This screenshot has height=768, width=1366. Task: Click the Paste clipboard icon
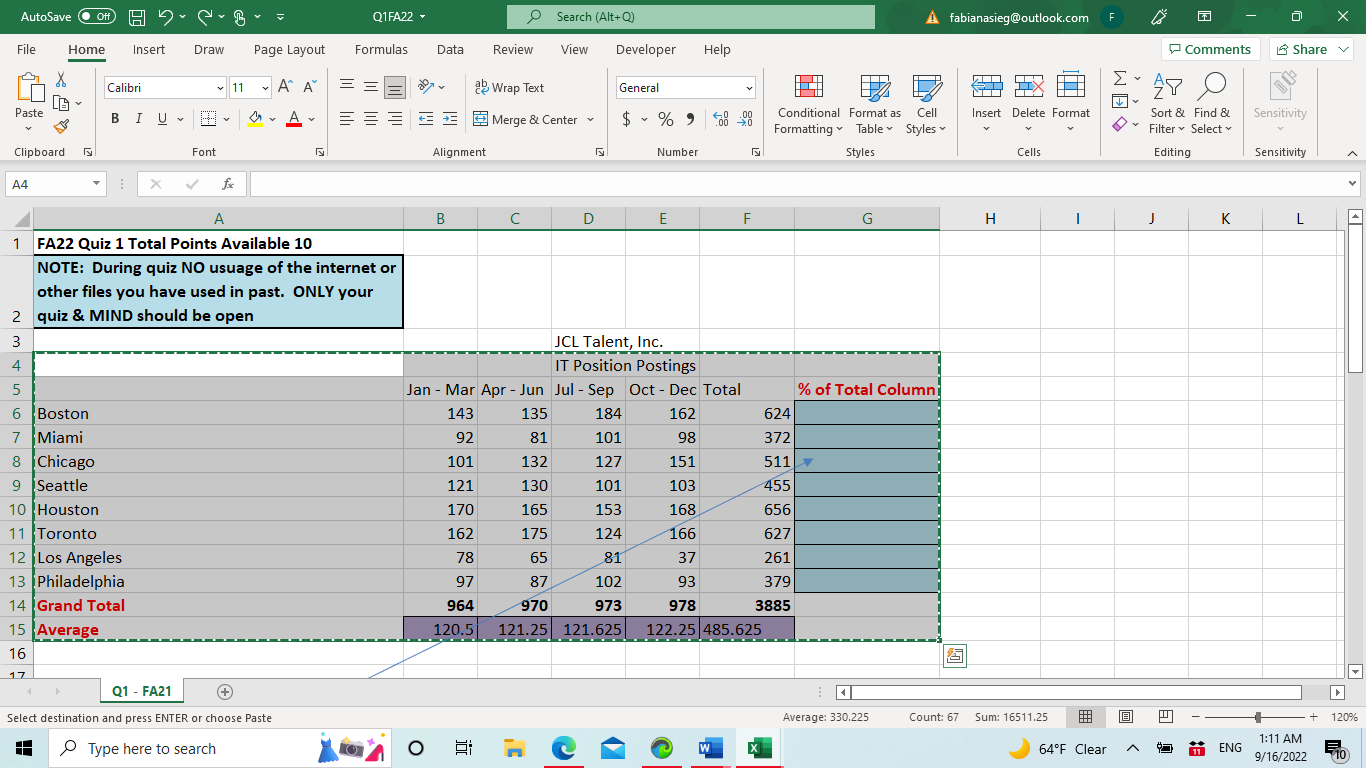point(29,89)
